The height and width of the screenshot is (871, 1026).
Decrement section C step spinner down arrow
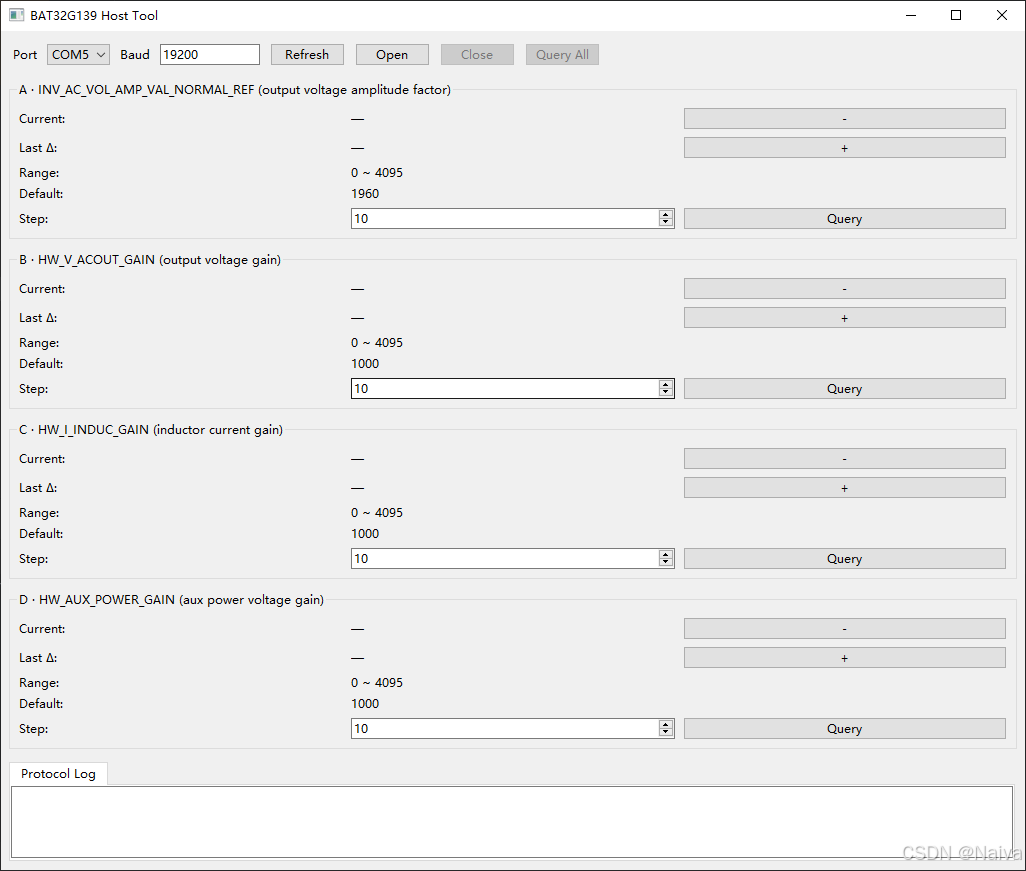[x=666, y=563]
